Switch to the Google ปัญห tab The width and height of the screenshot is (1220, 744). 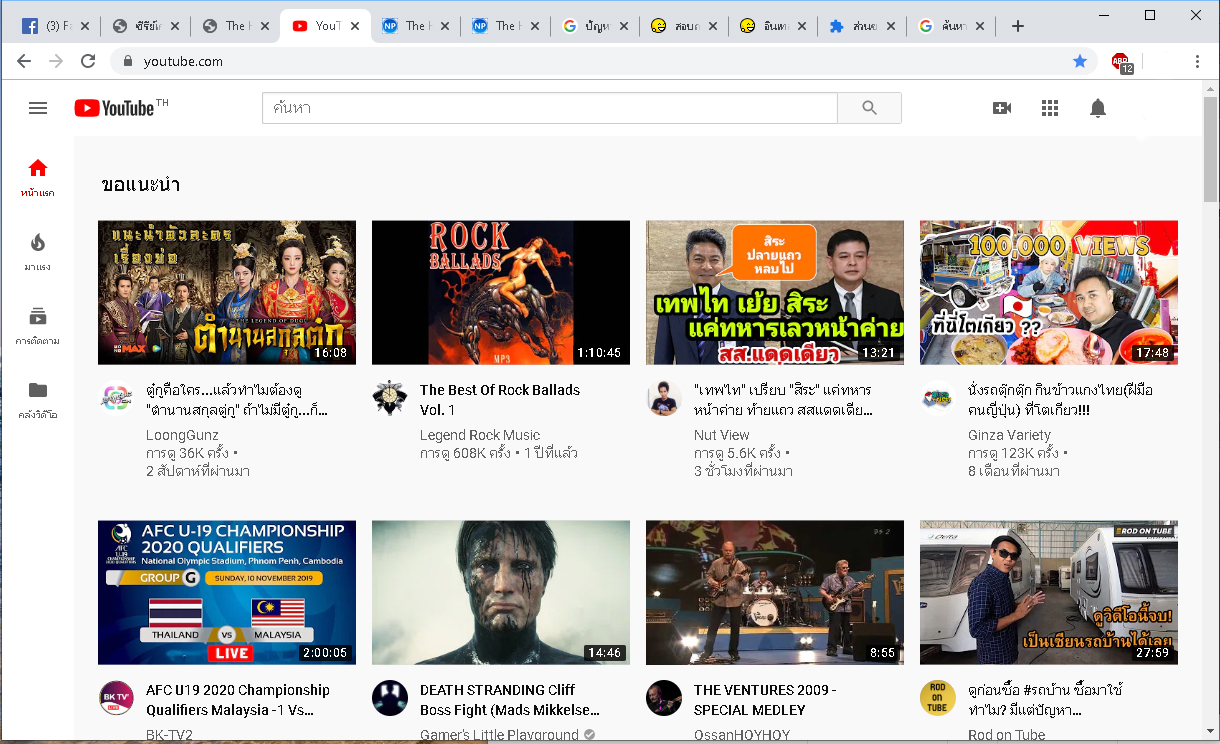[595, 26]
